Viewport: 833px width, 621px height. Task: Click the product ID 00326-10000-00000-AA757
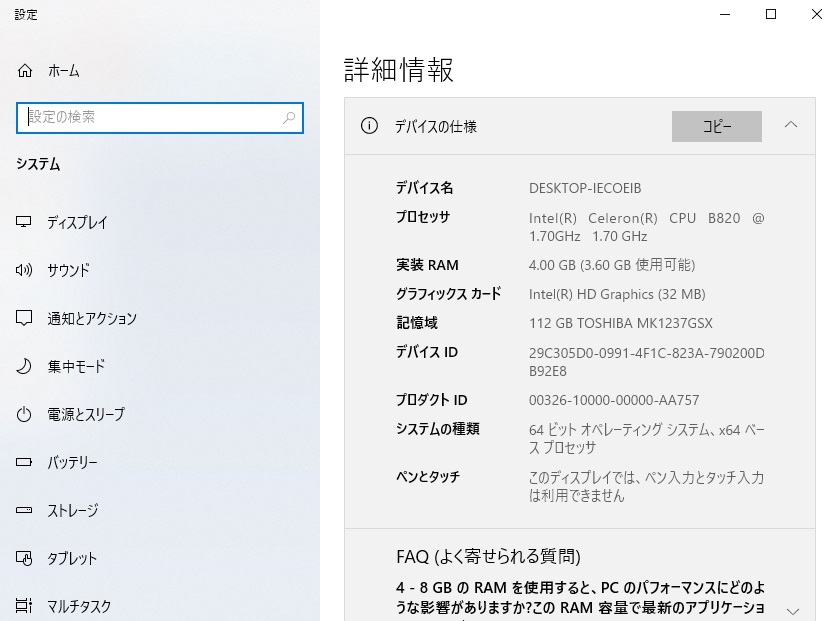pos(614,400)
